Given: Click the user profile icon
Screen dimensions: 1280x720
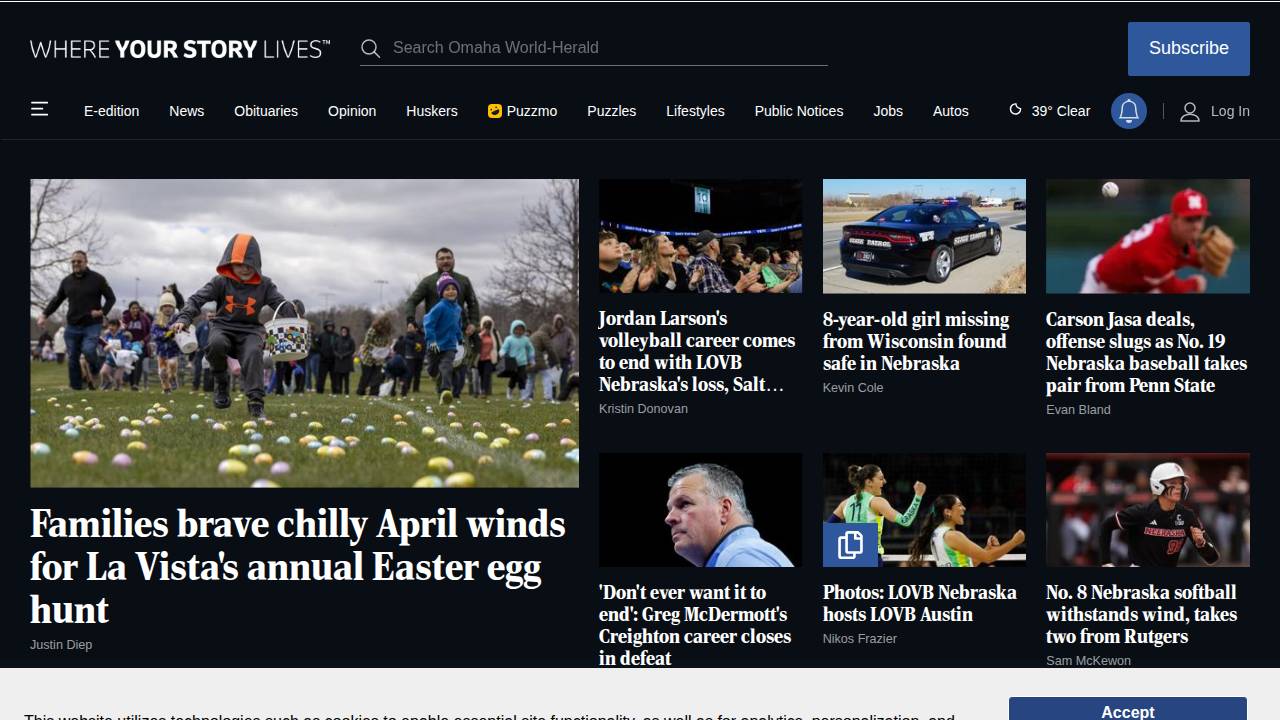Looking at the screenshot, I should 1190,111.
